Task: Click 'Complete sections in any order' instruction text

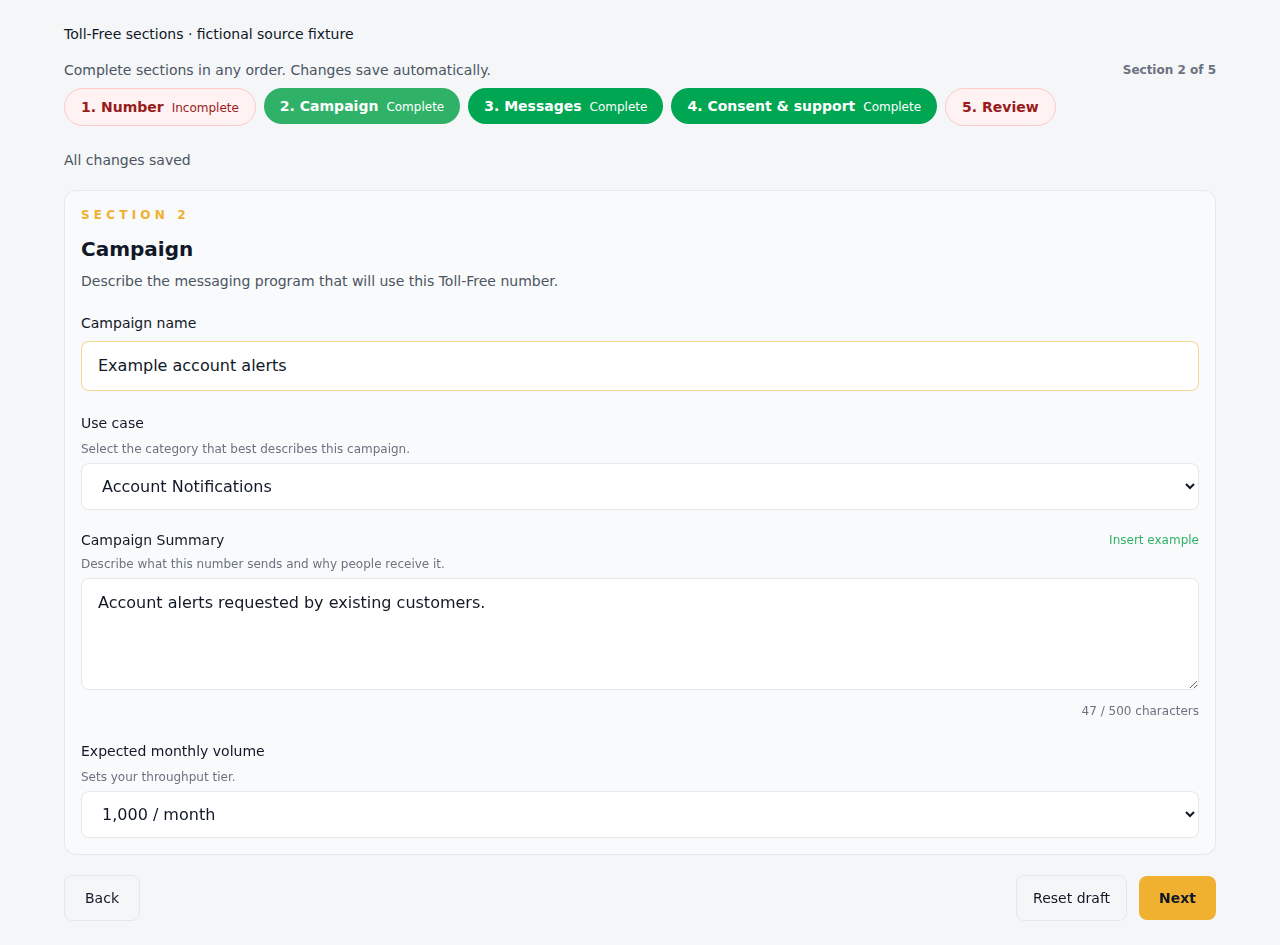Action: click(x=277, y=70)
